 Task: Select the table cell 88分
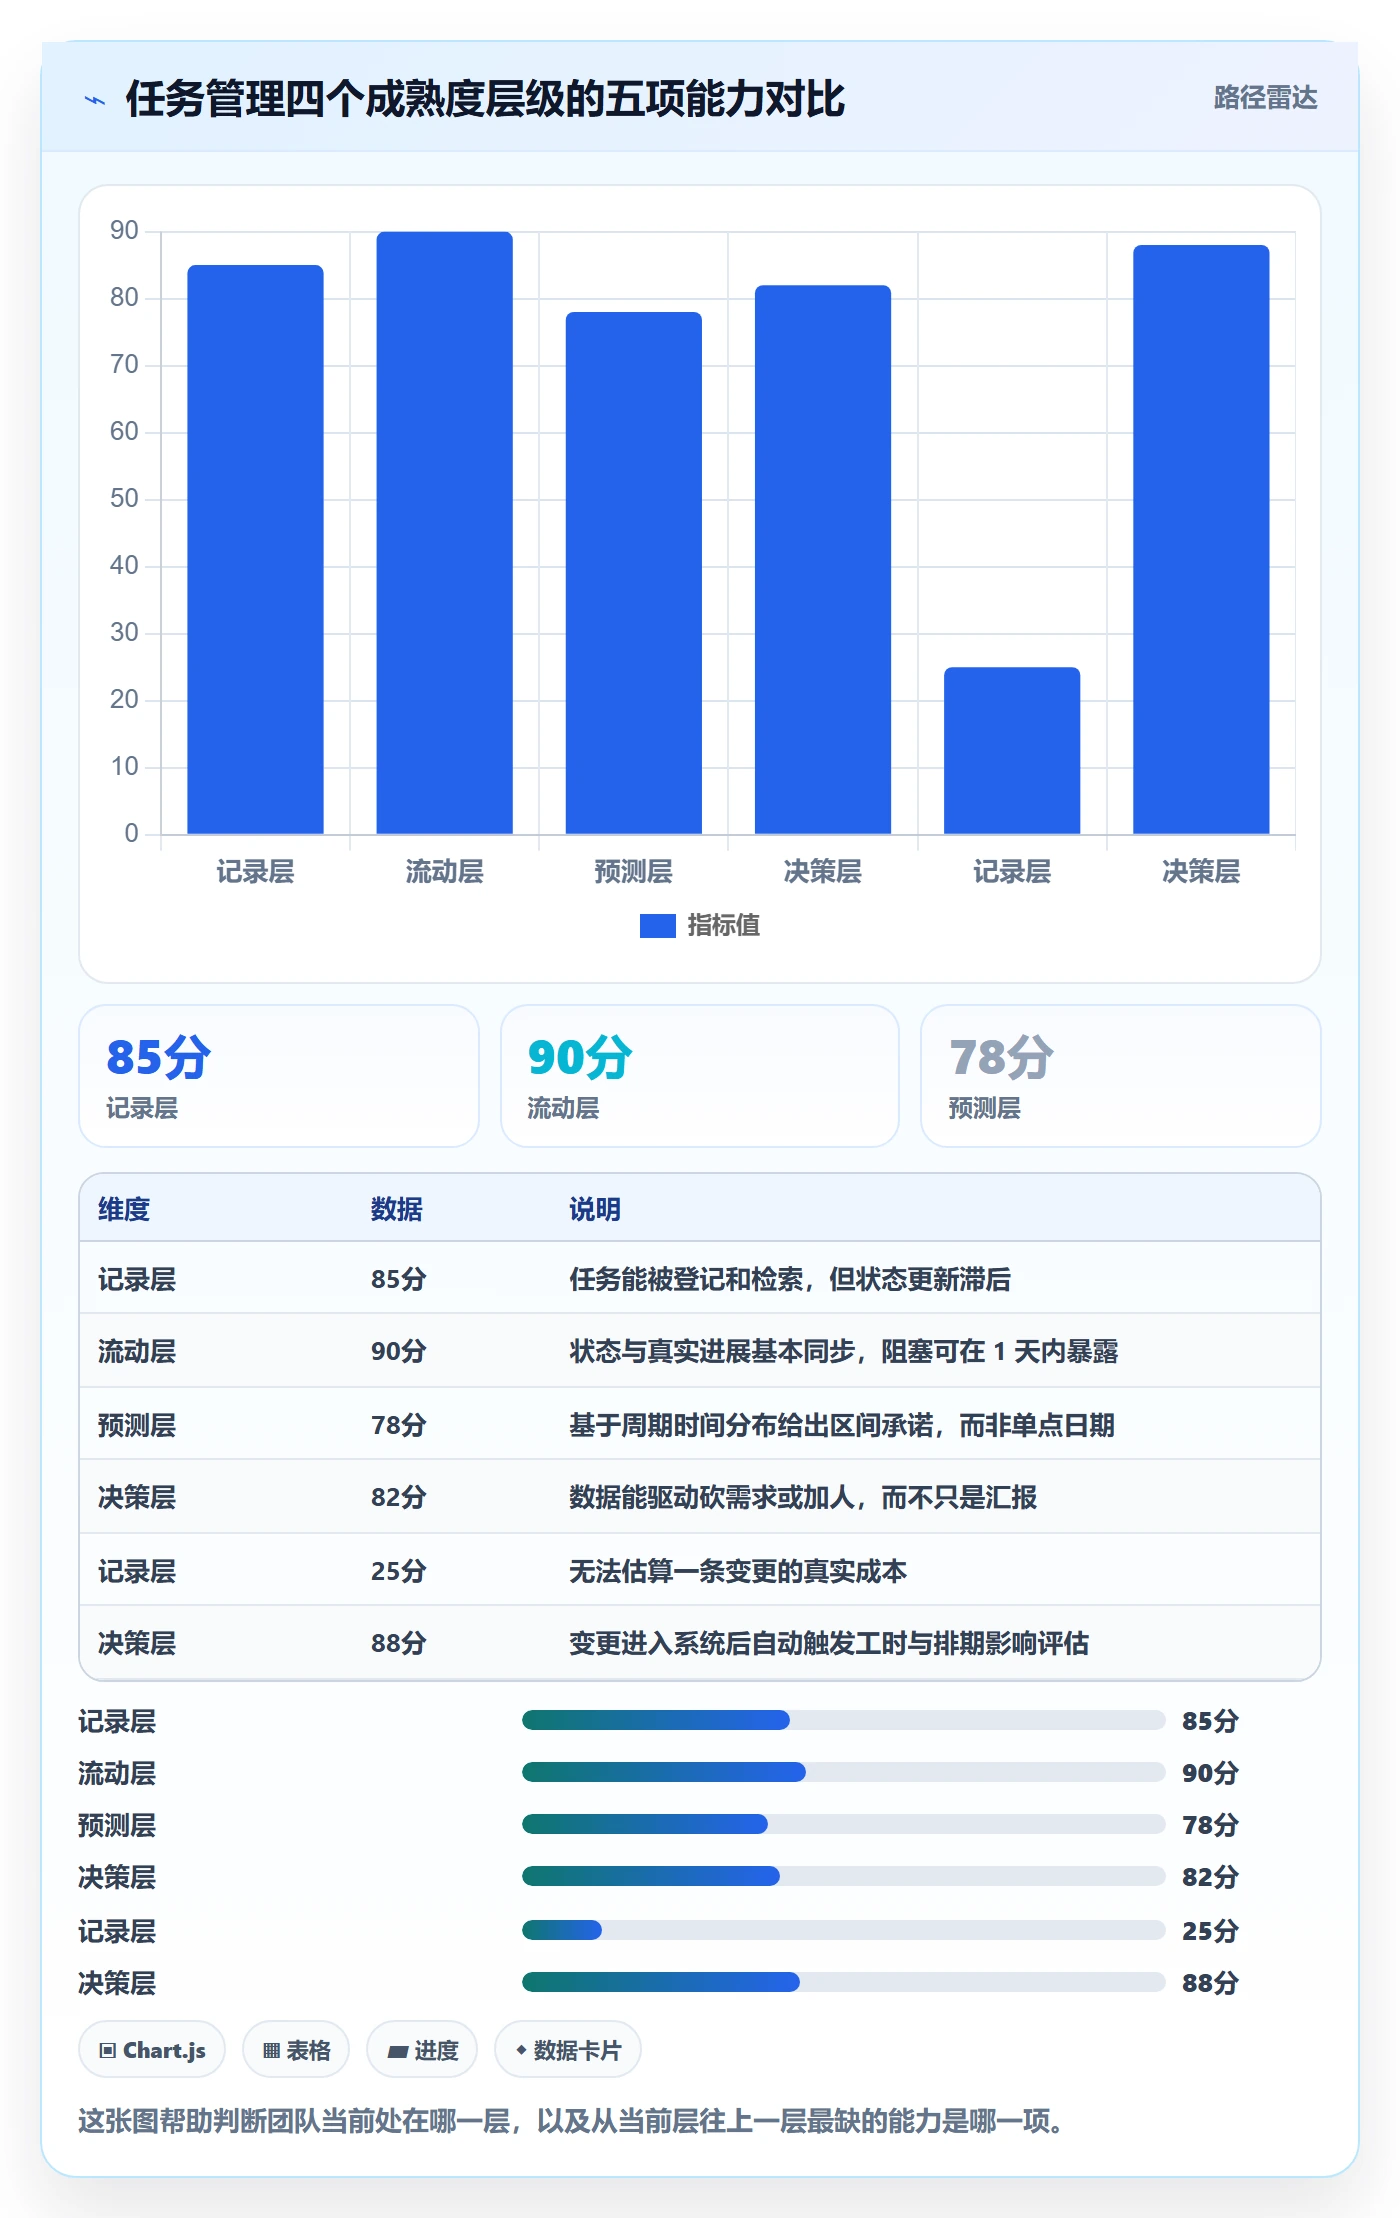coord(398,1643)
